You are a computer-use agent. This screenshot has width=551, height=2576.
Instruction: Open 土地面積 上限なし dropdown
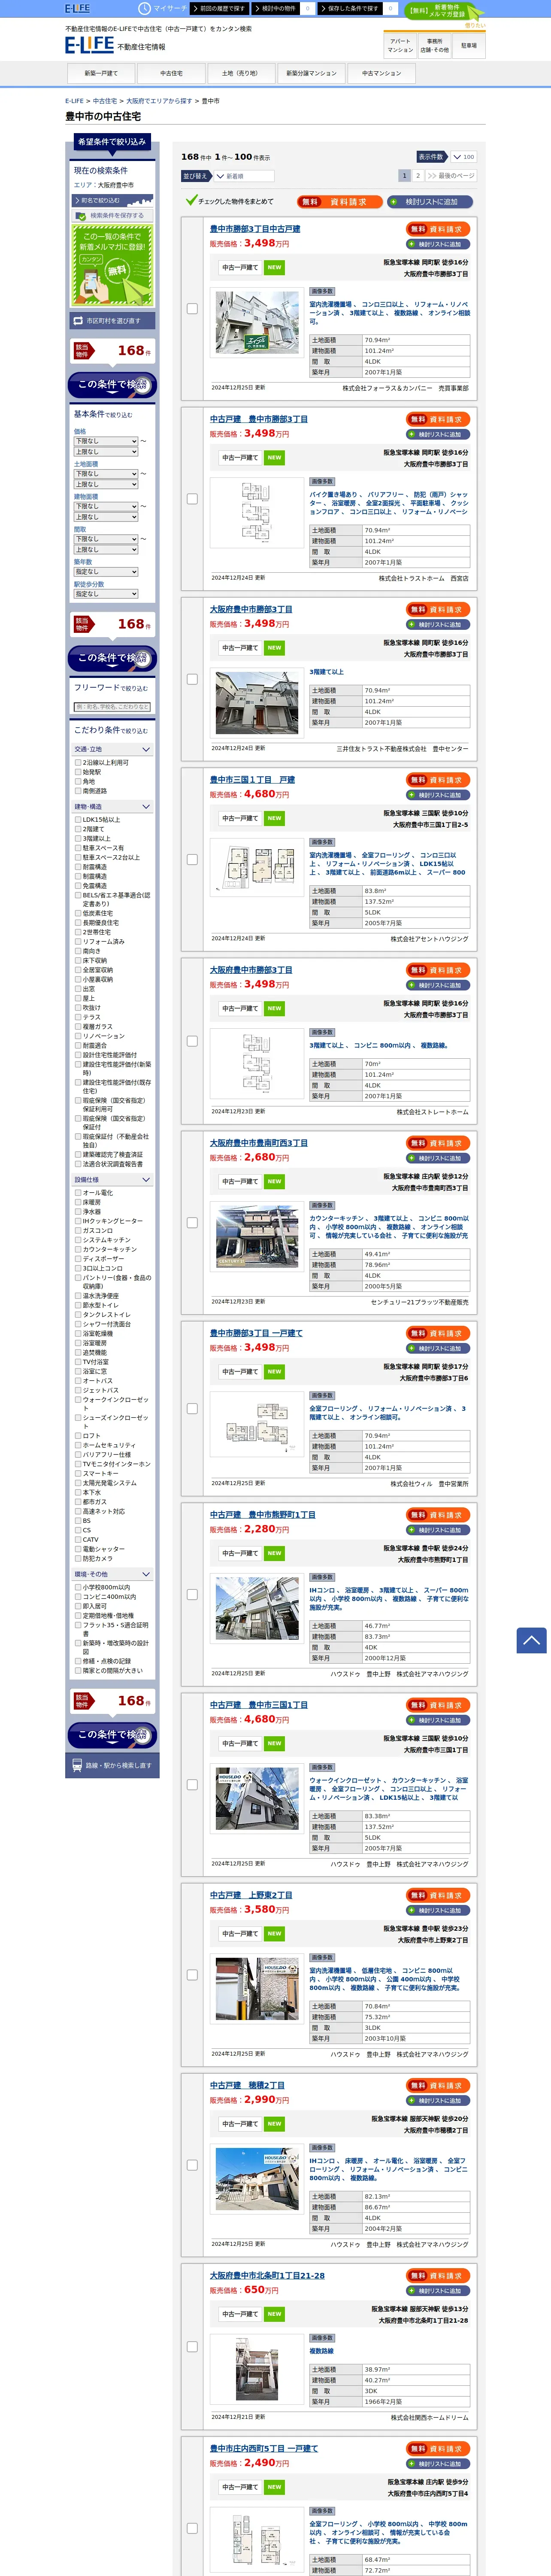pos(106,484)
